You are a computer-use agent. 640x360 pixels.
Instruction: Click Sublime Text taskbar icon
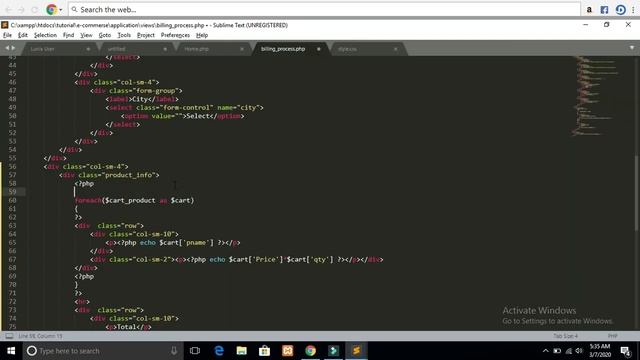pyautogui.click(x=356, y=351)
